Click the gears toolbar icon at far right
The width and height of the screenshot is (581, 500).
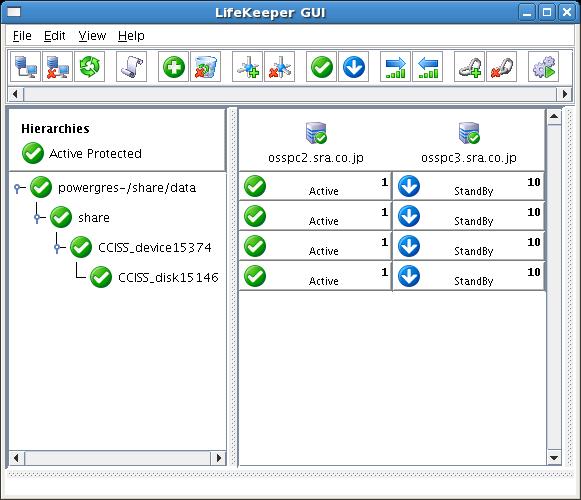pyautogui.click(x=544, y=67)
